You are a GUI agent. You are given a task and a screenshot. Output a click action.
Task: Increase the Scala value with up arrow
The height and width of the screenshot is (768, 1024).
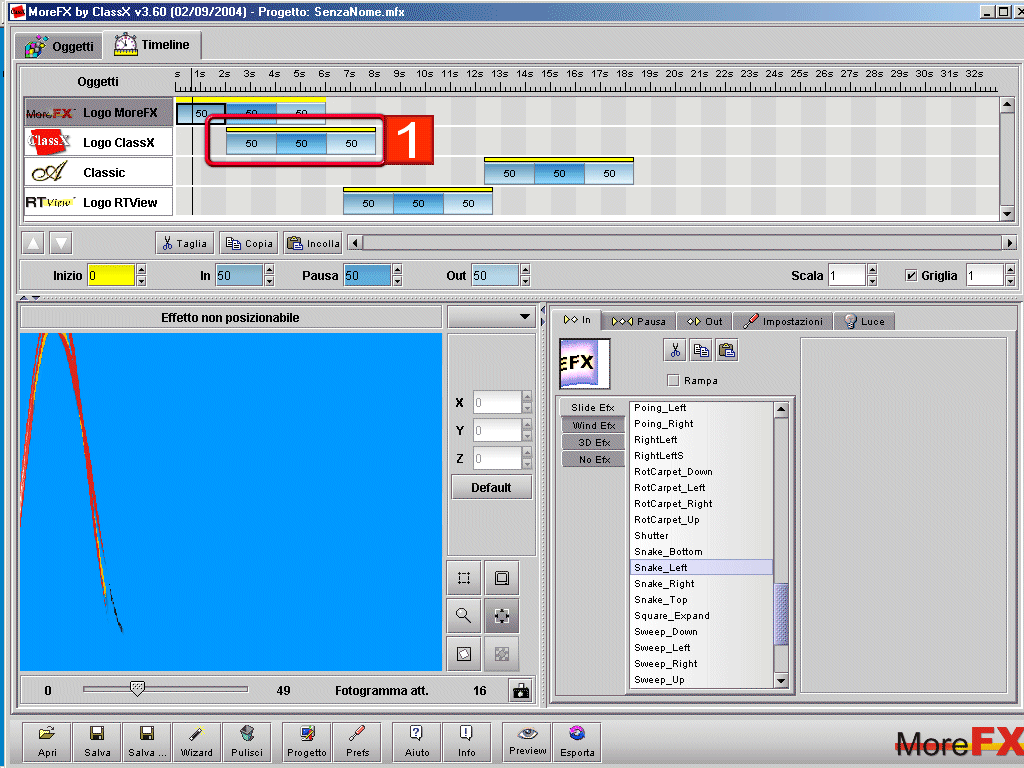[872, 270]
